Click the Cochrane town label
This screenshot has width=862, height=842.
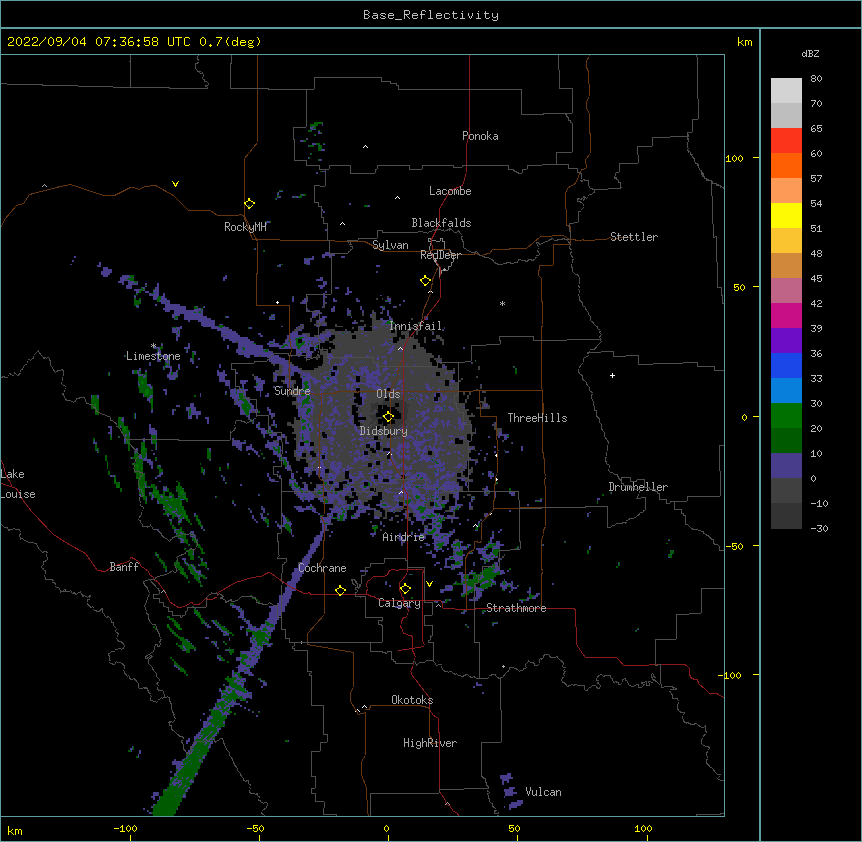[322, 568]
